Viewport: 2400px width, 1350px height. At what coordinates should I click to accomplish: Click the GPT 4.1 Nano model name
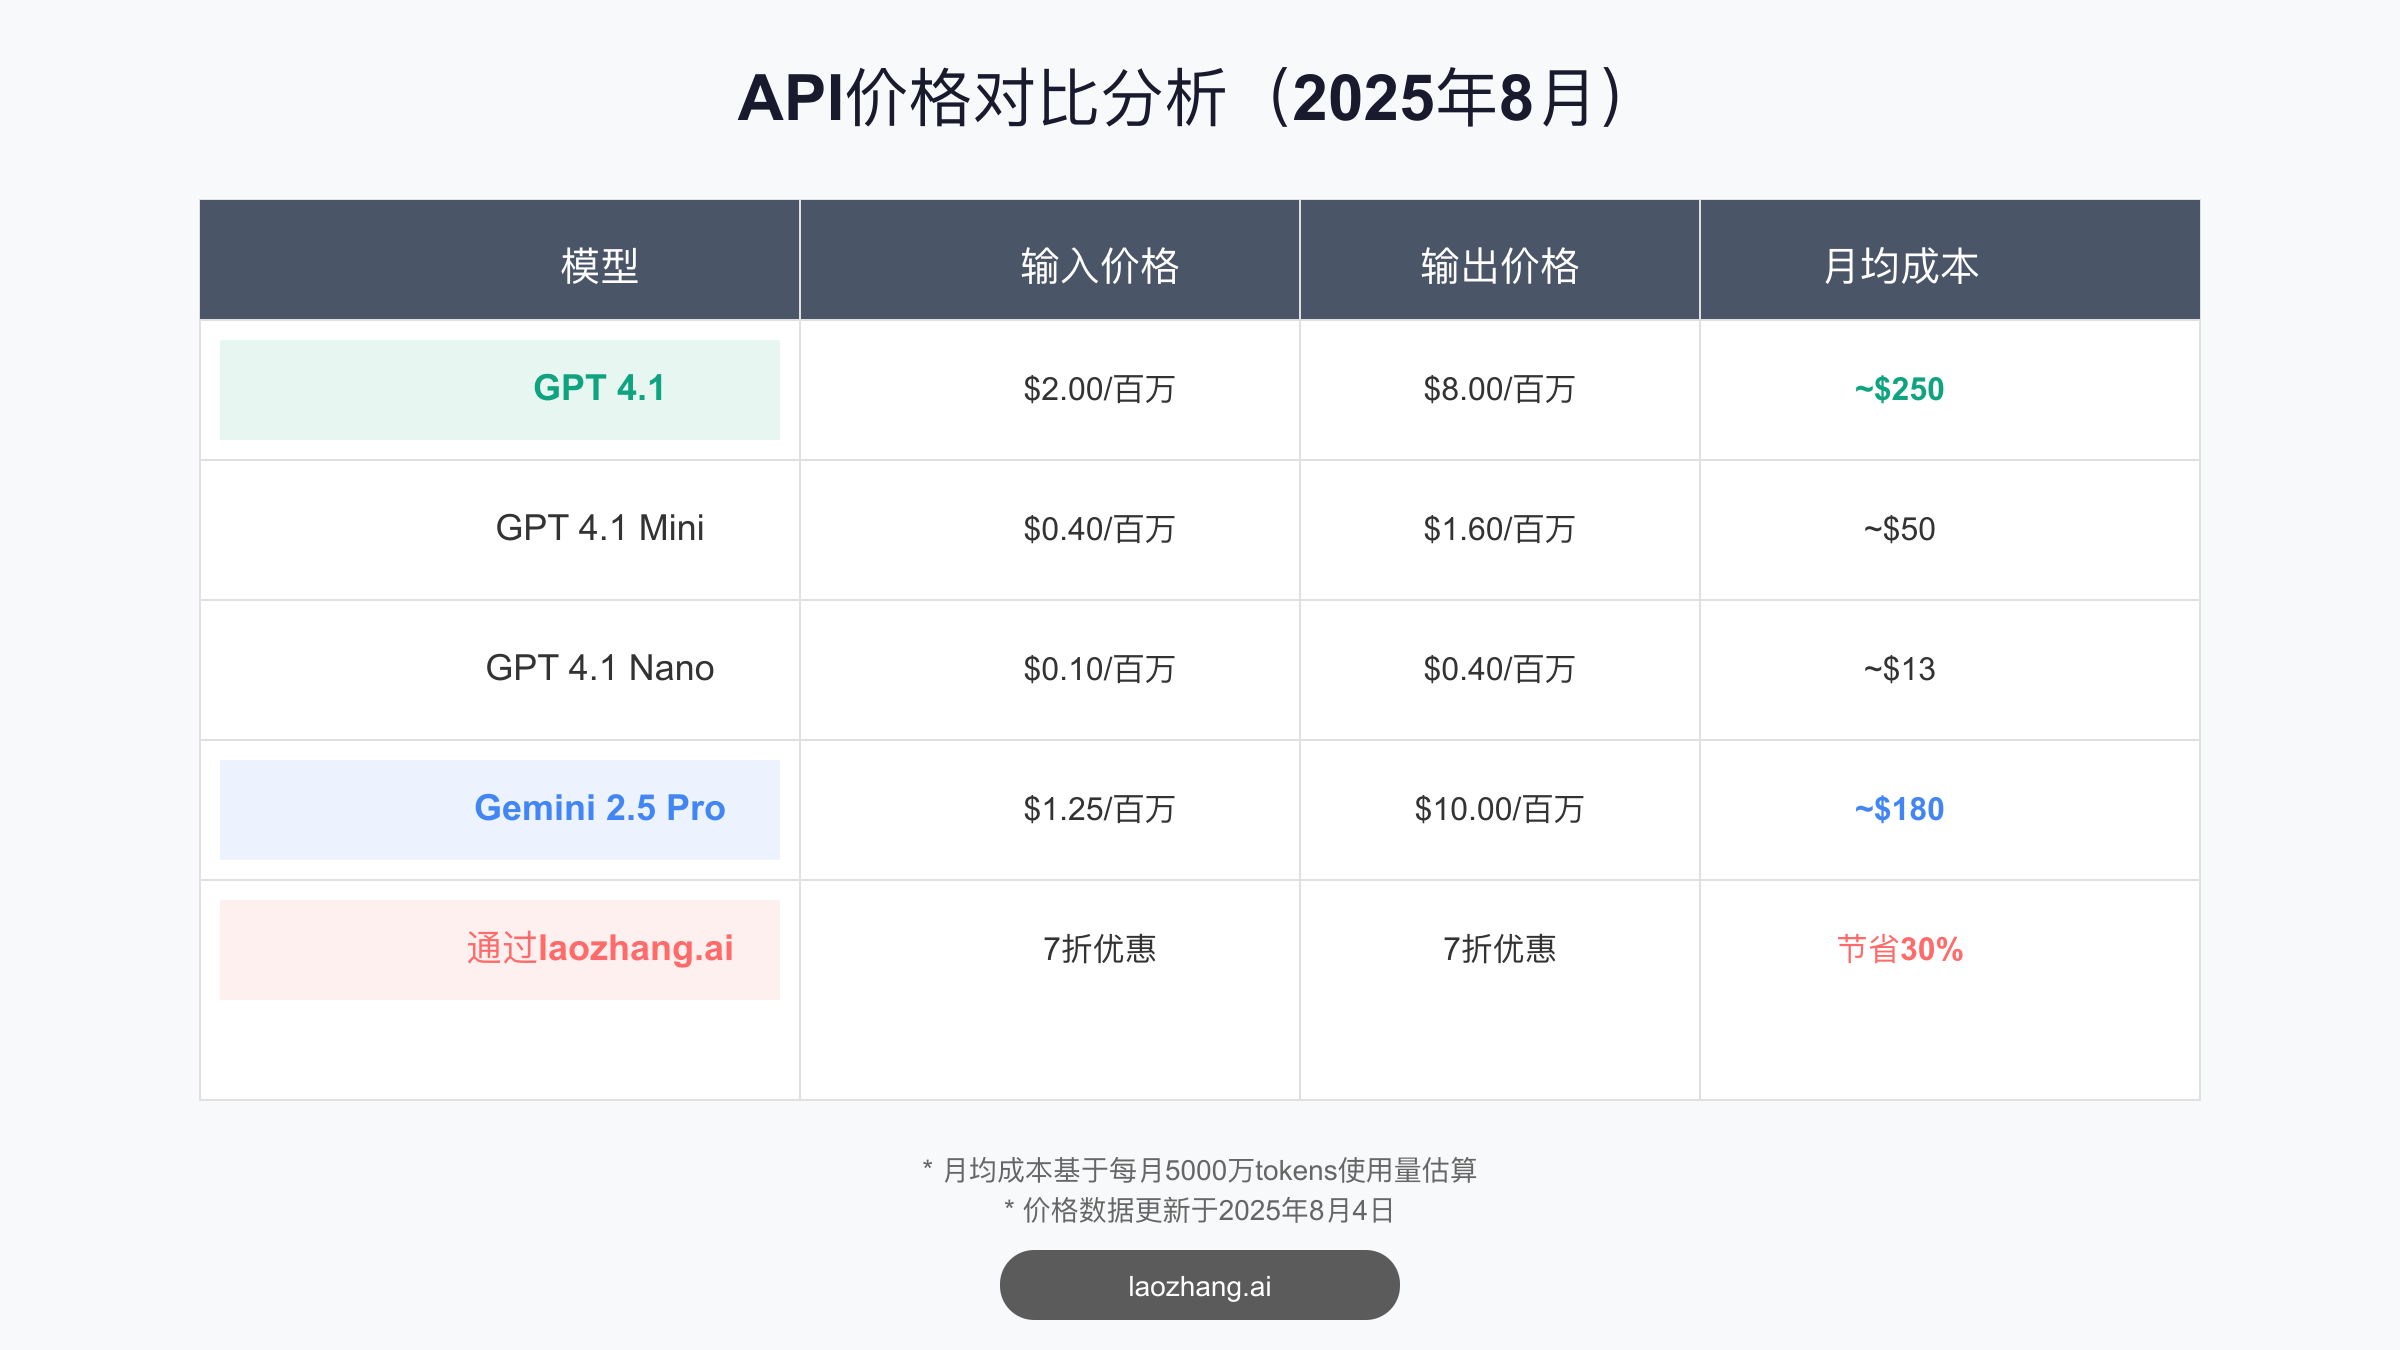(600, 668)
